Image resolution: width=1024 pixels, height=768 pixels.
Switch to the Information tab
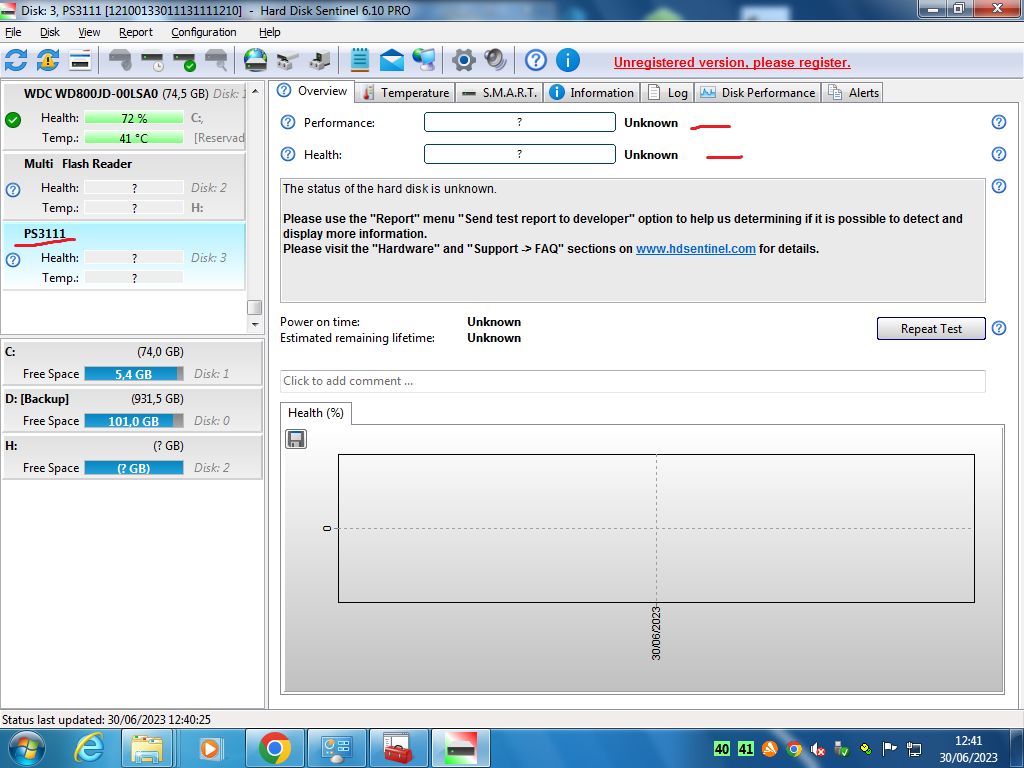592,93
